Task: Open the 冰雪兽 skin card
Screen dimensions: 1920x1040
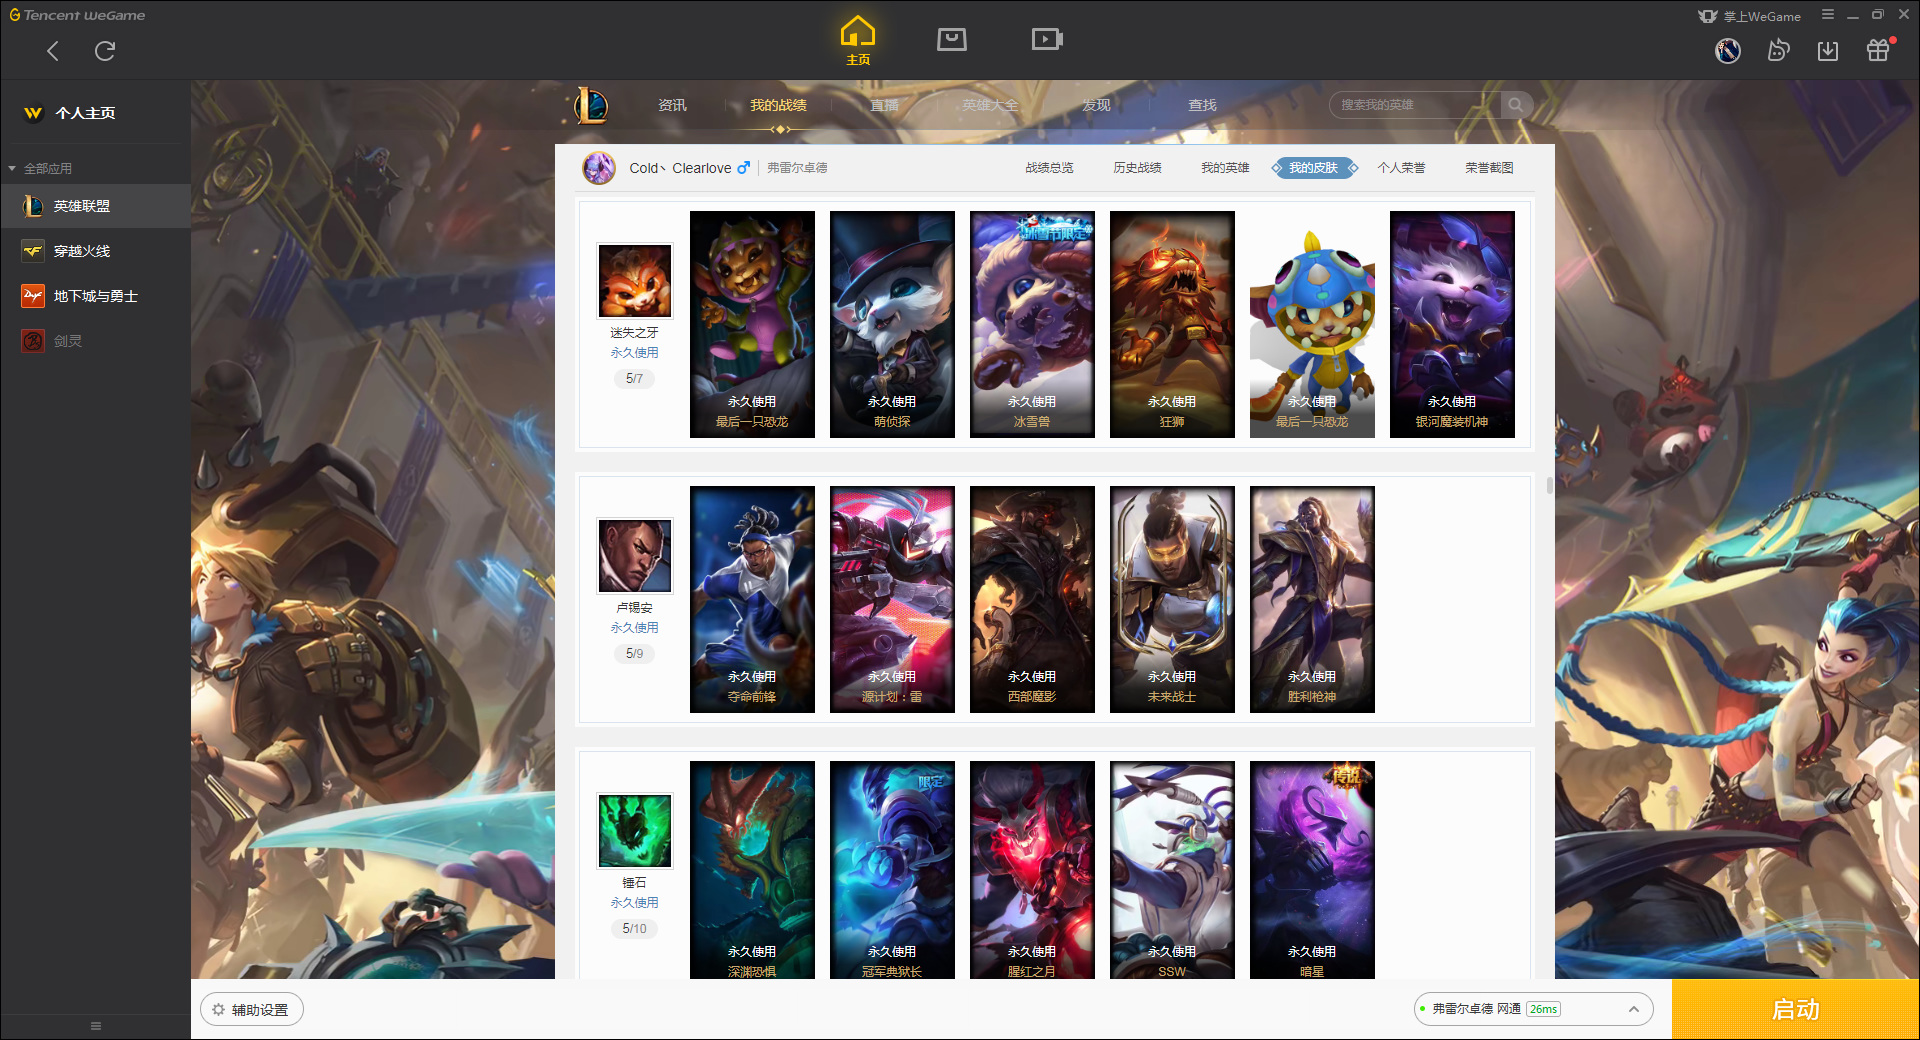Action: pos(1032,324)
